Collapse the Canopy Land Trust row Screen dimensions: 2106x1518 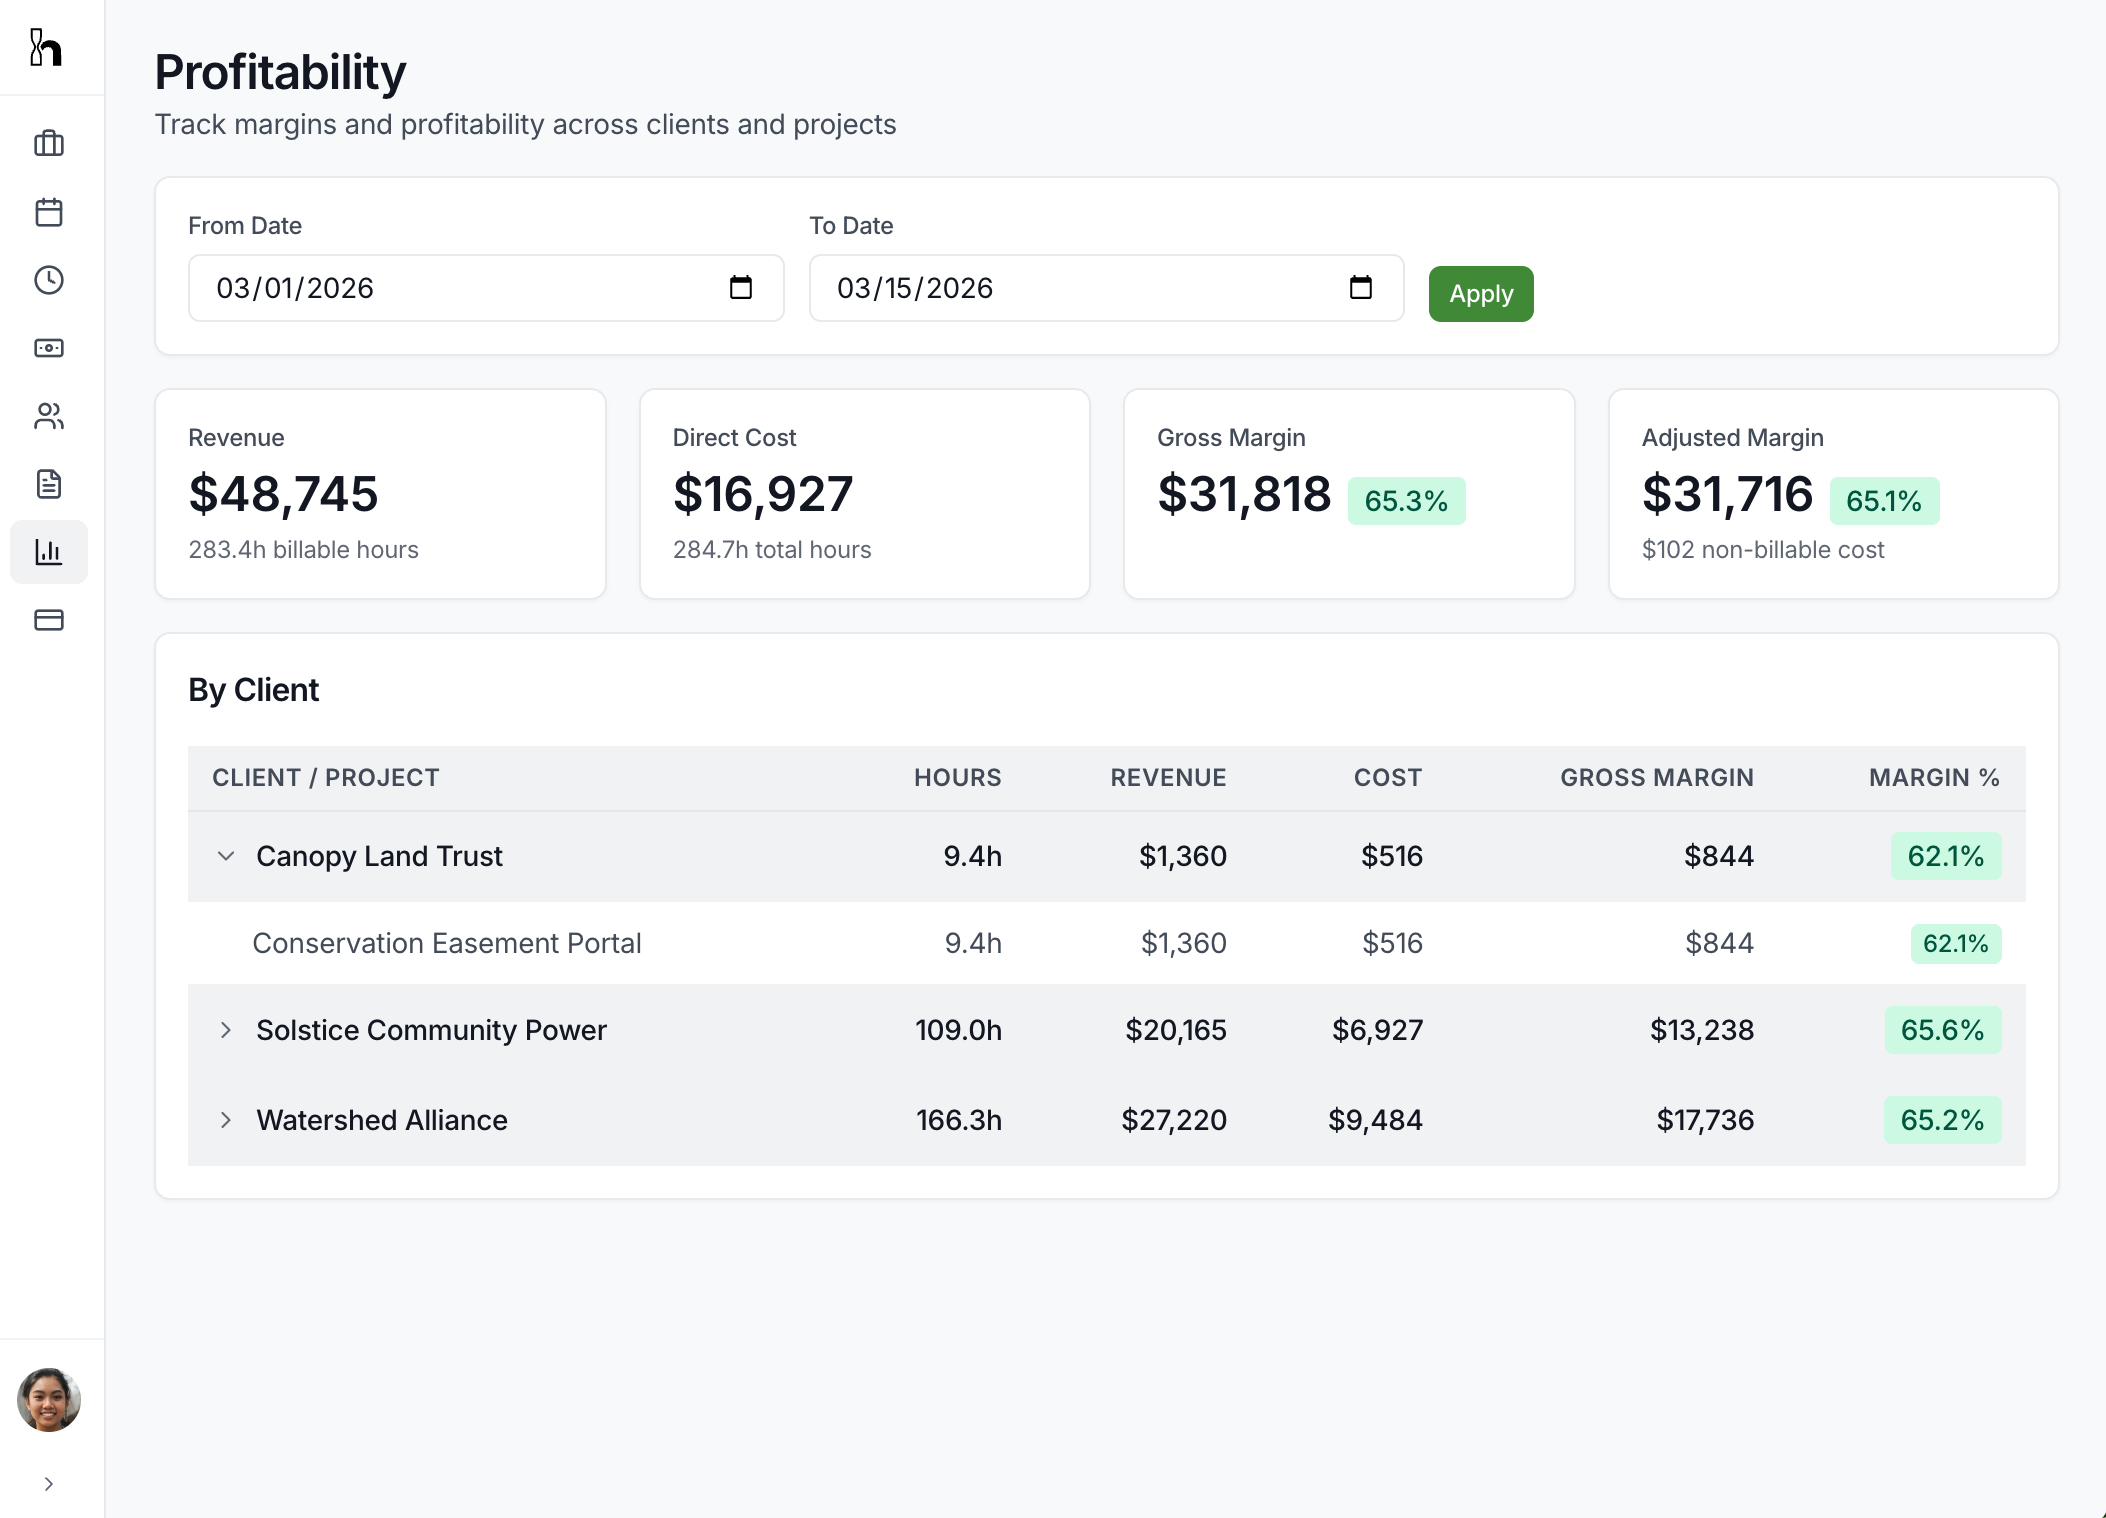click(x=224, y=856)
